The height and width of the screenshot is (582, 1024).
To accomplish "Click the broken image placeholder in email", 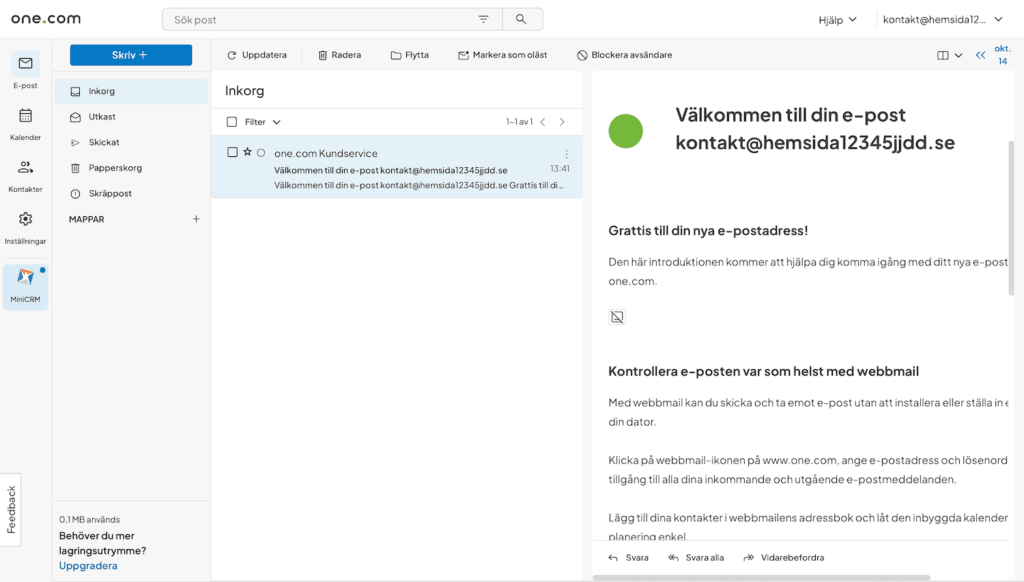I will click(617, 317).
